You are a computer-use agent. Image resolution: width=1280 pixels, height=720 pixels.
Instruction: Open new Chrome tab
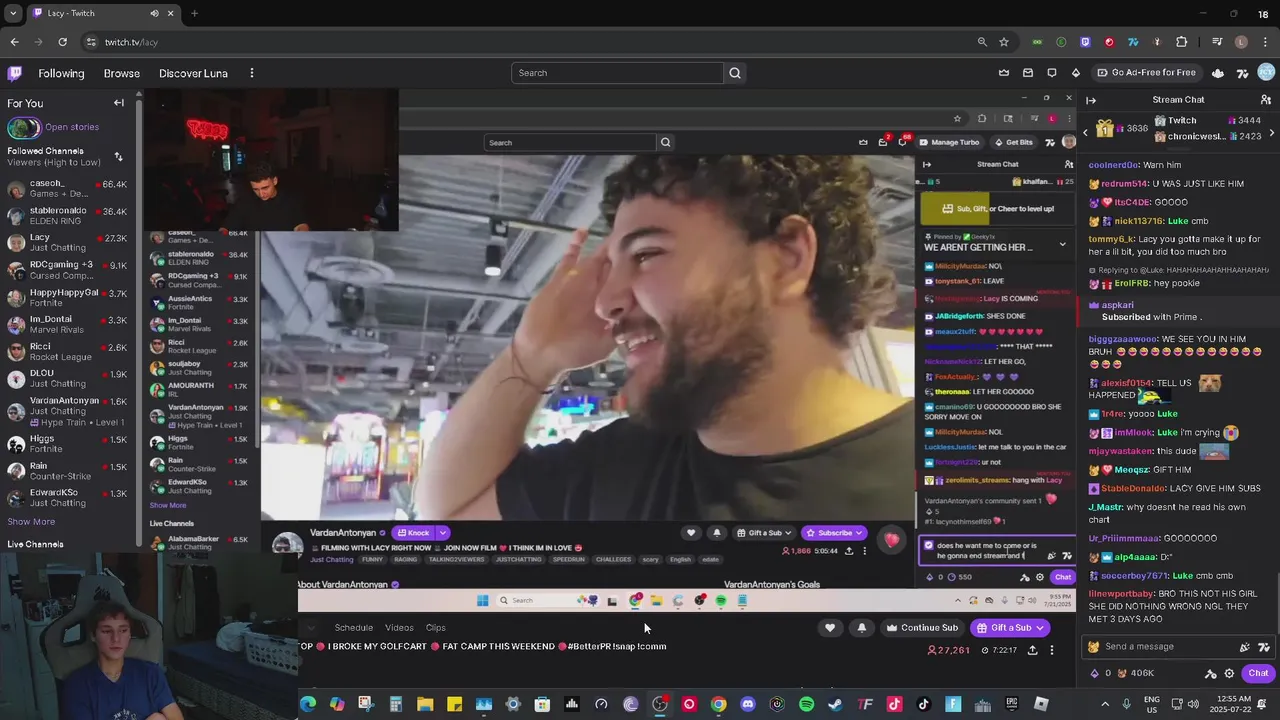[x=194, y=13]
